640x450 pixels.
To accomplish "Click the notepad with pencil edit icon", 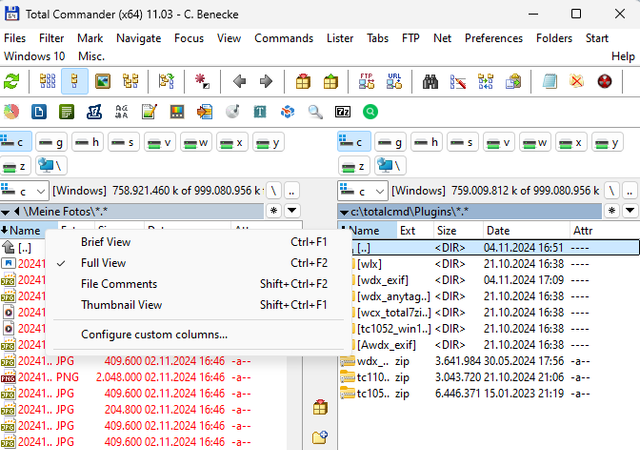I will [149, 111].
